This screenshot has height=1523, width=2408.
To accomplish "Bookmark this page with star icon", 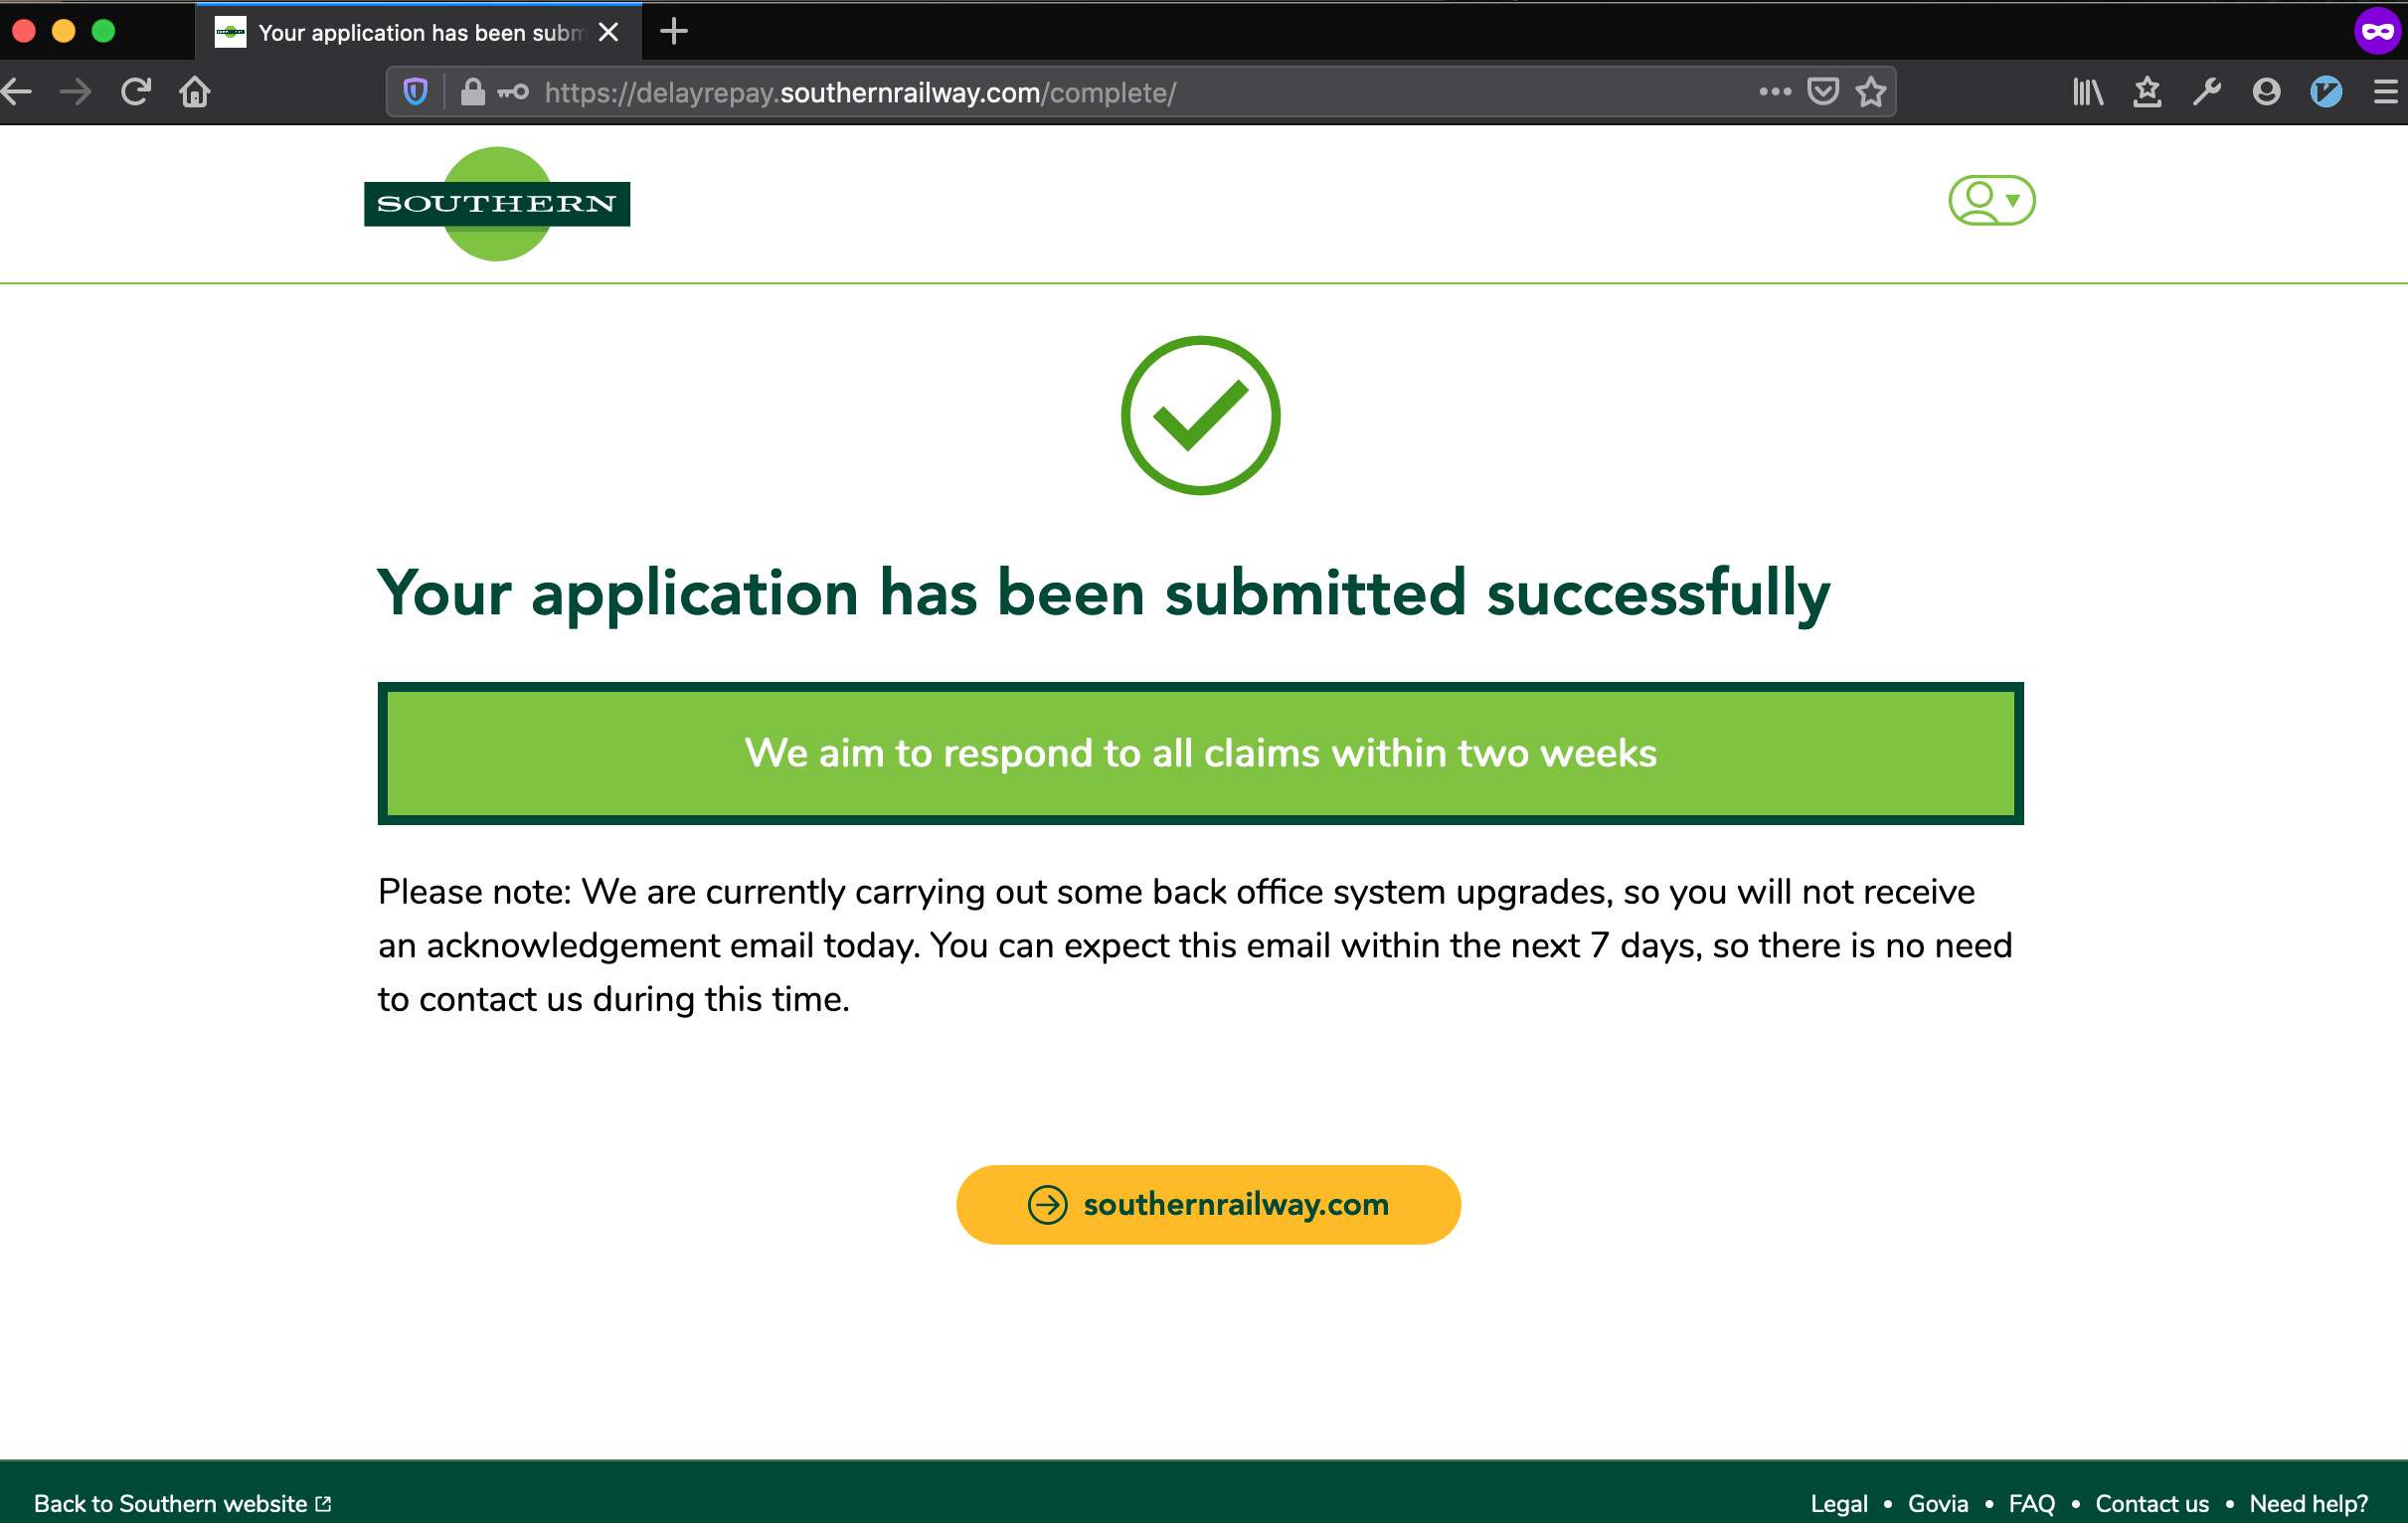I will [x=1871, y=92].
